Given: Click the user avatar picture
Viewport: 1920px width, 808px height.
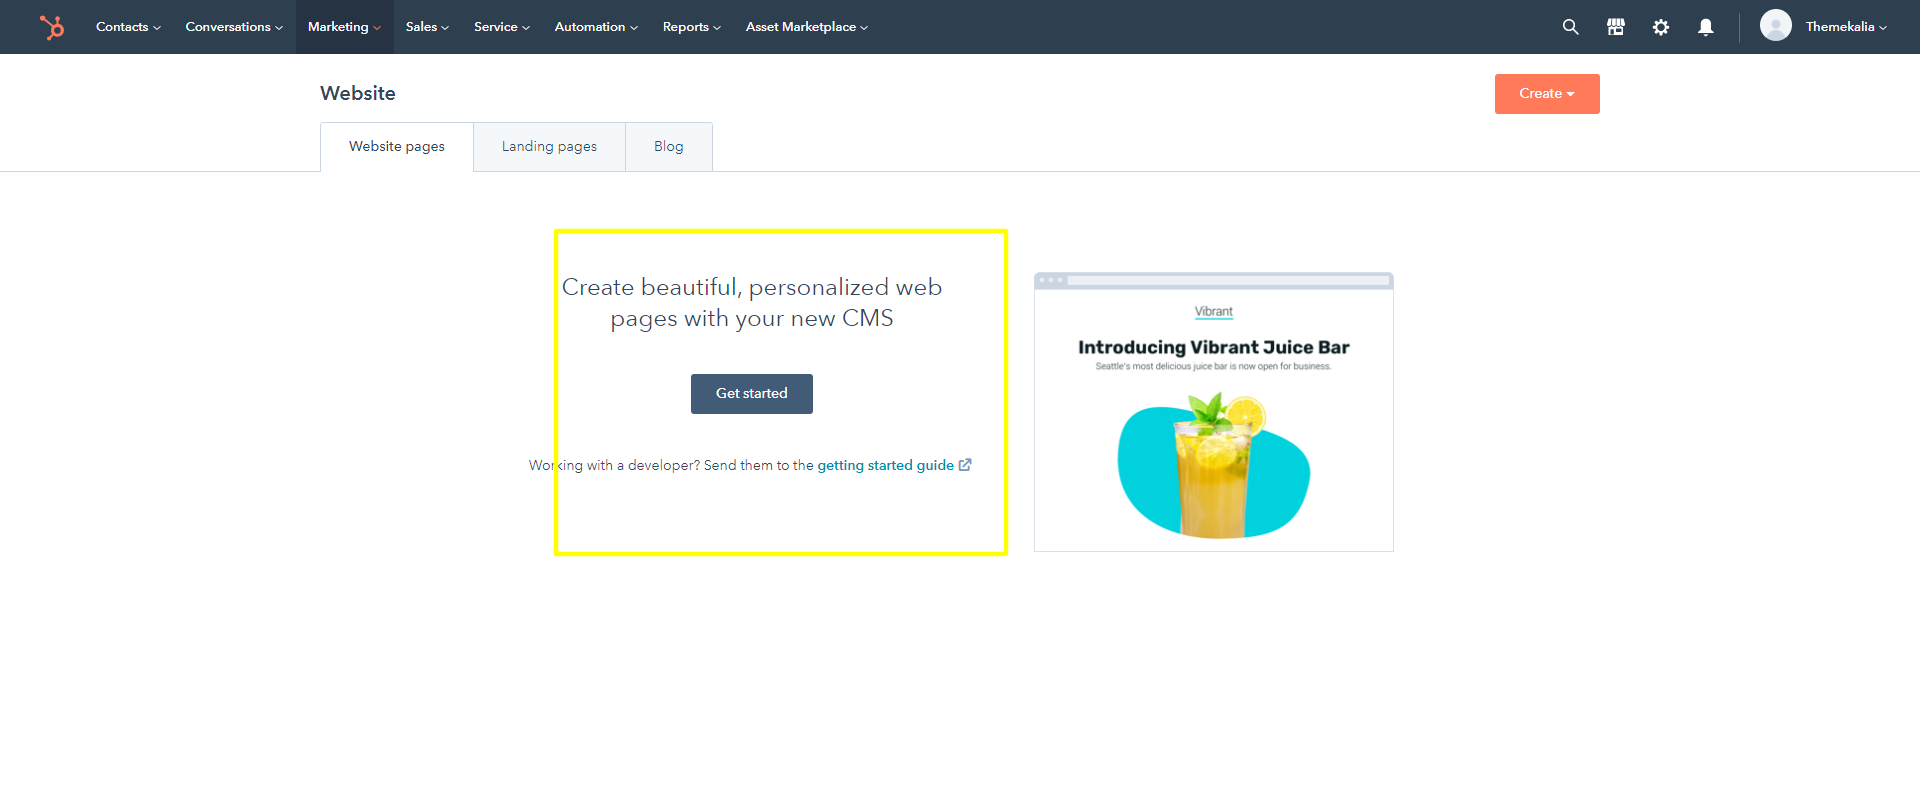Looking at the screenshot, I should tap(1775, 26).
